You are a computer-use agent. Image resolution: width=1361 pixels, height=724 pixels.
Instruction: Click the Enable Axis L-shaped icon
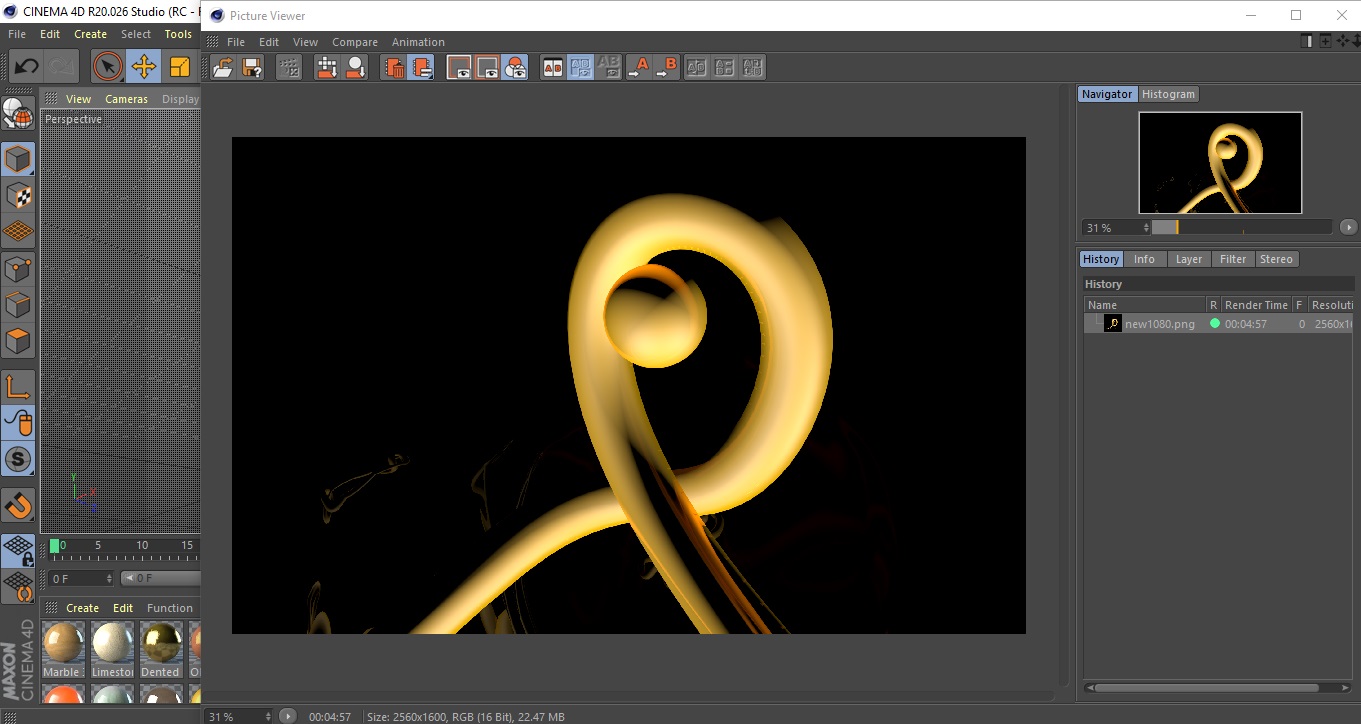pos(18,387)
